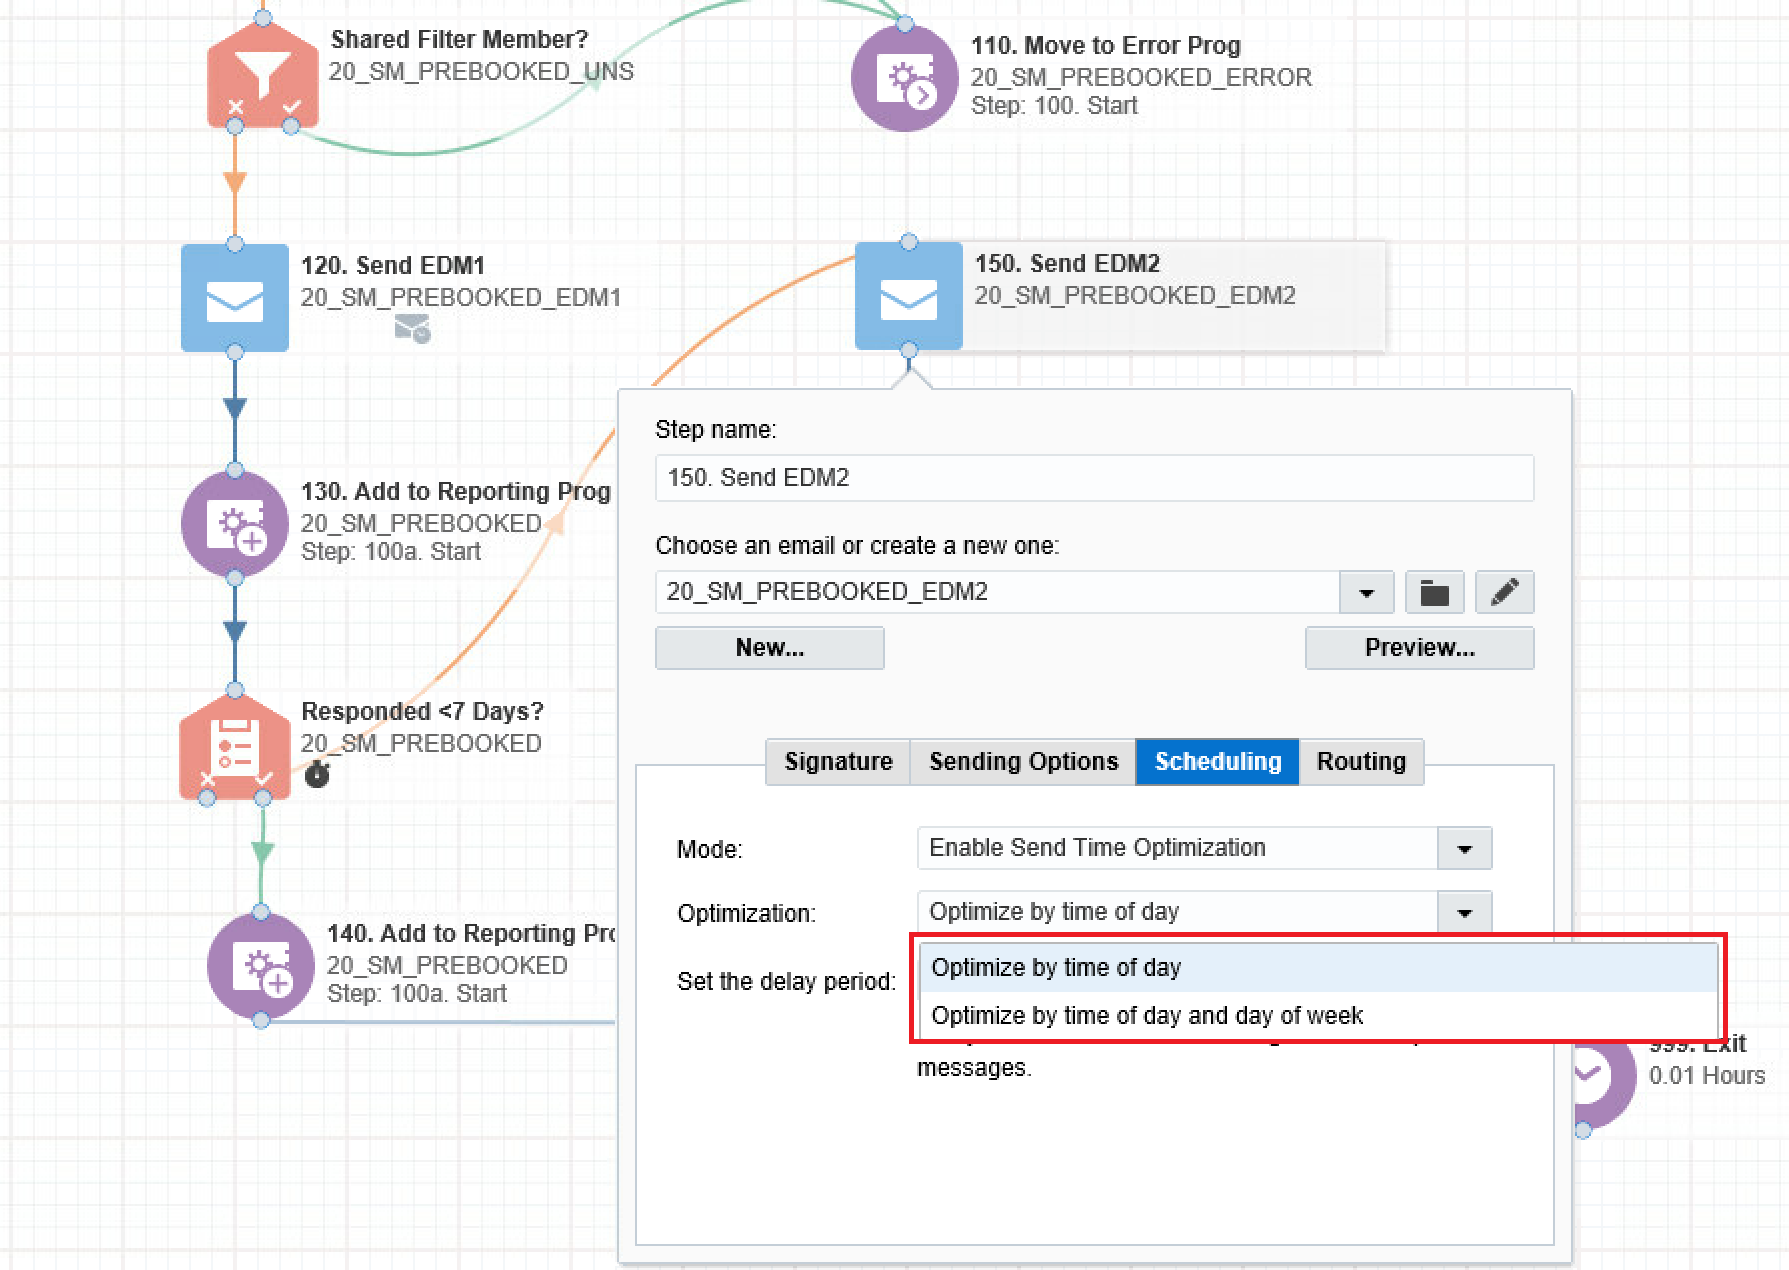
Task: Switch to the Sending Options tab
Action: pos(1023,762)
